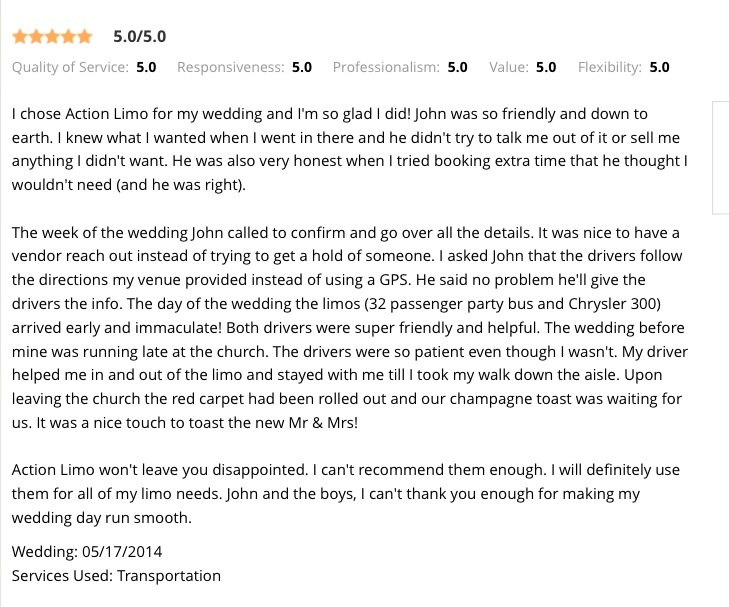
Task: Click the third orange rating star
Action: [52, 36]
